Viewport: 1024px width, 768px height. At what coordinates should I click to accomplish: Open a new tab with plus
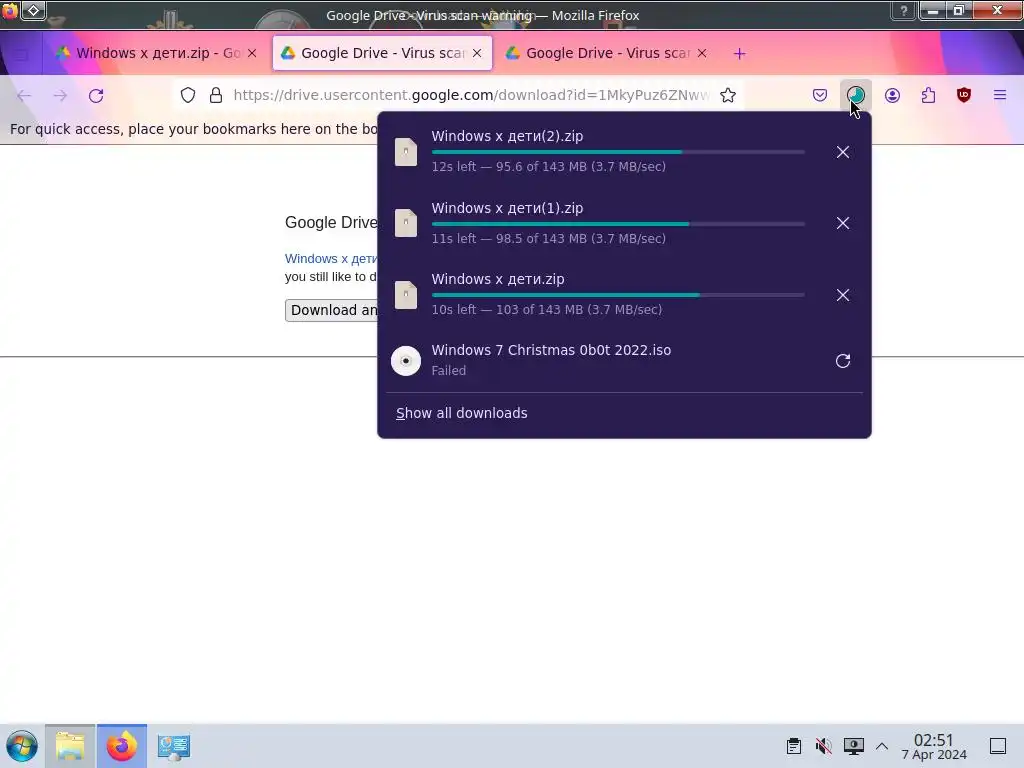tap(739, 54)
